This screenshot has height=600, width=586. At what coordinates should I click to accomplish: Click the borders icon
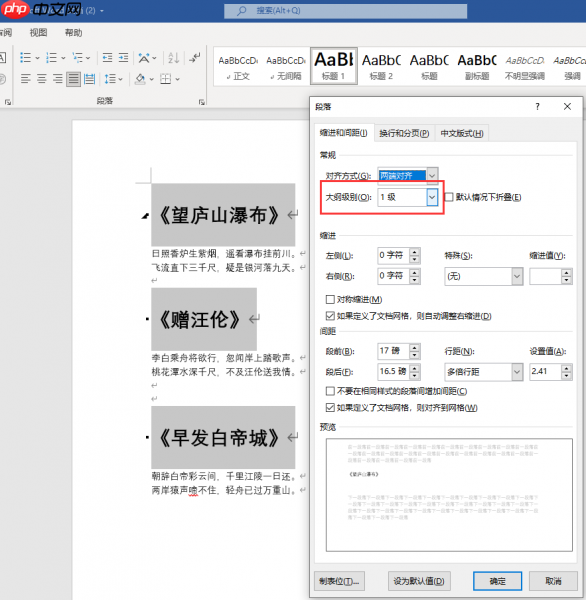coord(166,79)
